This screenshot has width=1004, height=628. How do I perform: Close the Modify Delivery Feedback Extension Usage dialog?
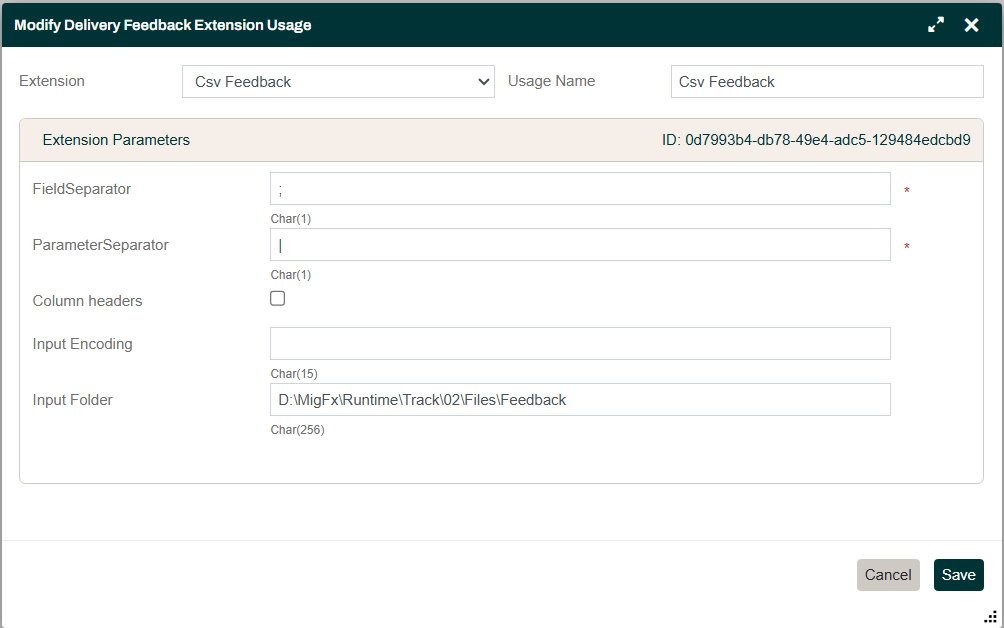click(971, 24)
